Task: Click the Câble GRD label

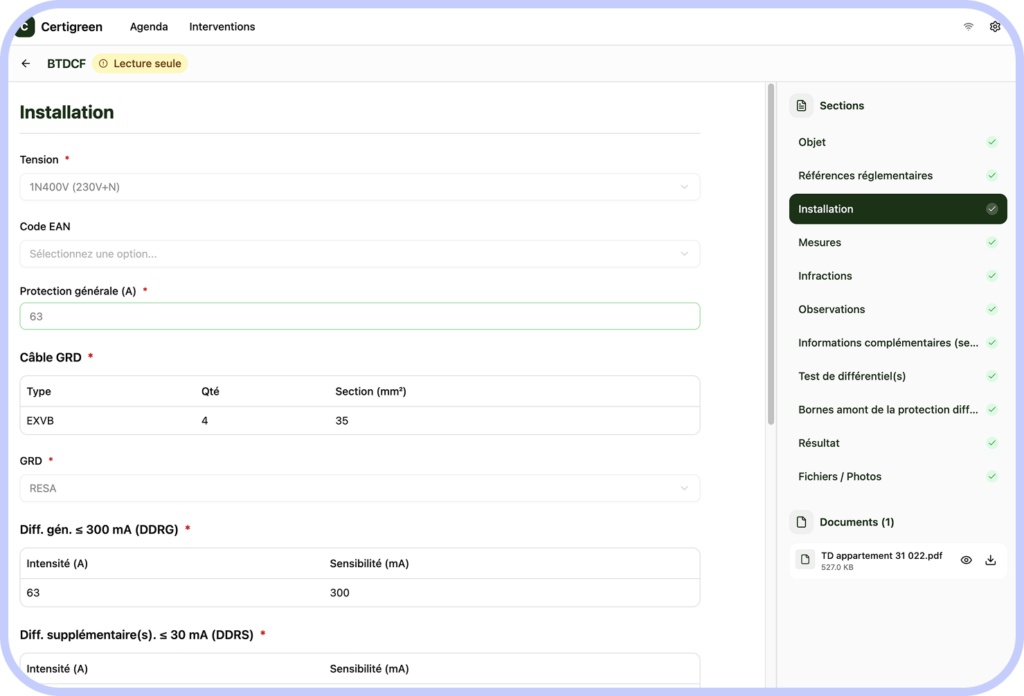Action: click(x=50, y=357)
